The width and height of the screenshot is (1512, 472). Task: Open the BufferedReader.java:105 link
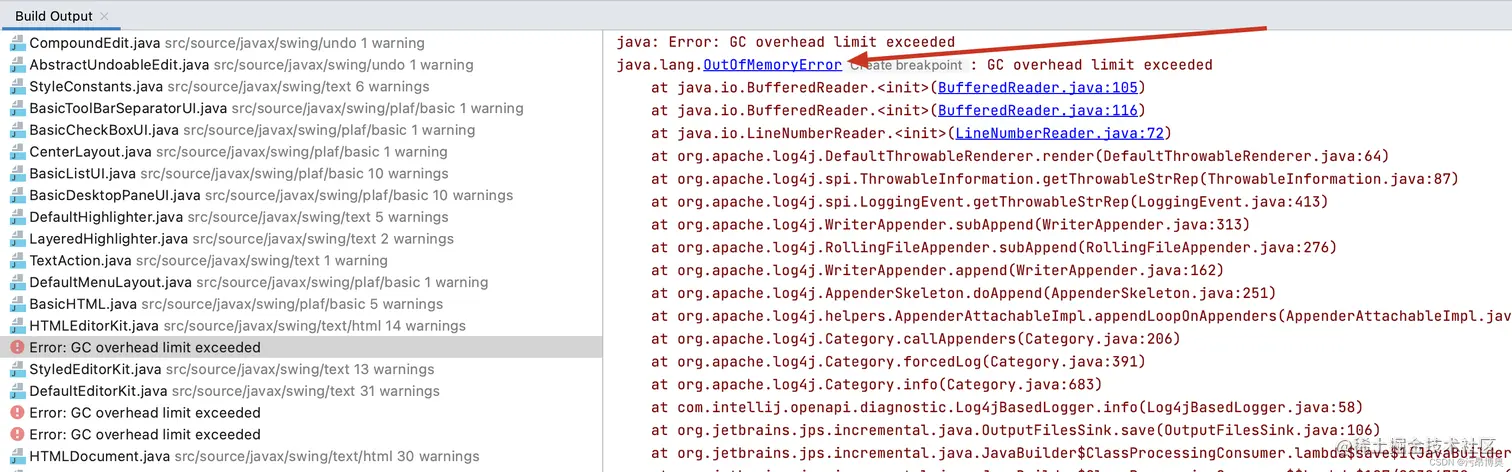click(1037, 88)
